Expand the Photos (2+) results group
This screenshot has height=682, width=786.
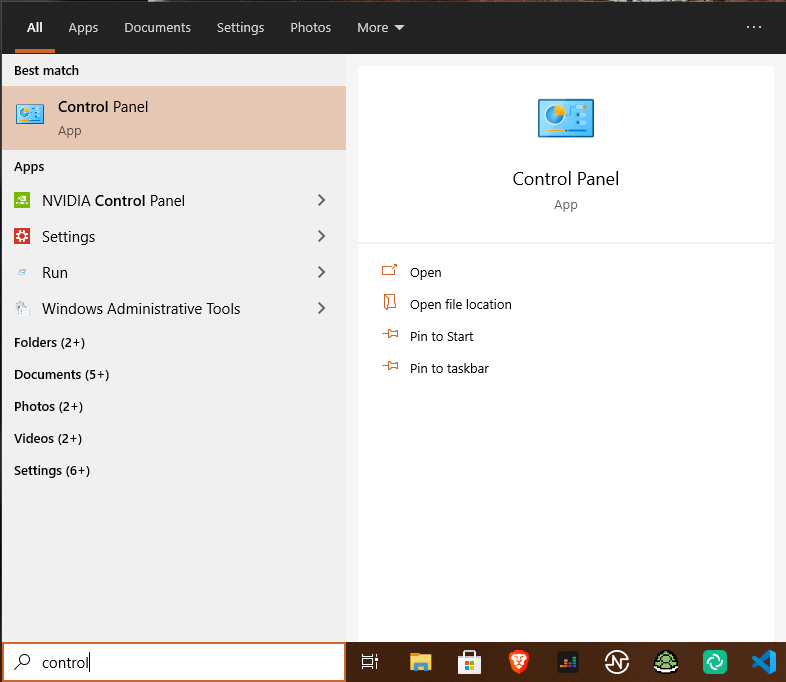click(x=49, y=406)
